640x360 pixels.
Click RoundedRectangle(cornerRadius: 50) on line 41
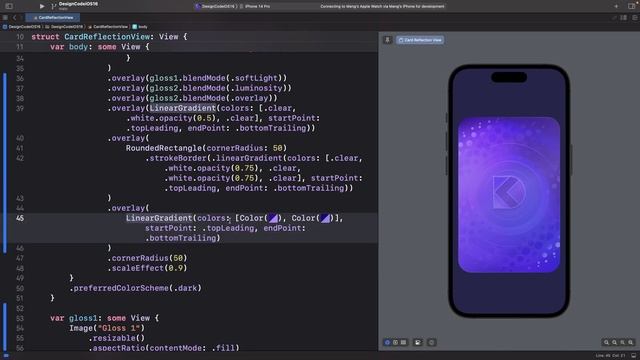[206, 148]
